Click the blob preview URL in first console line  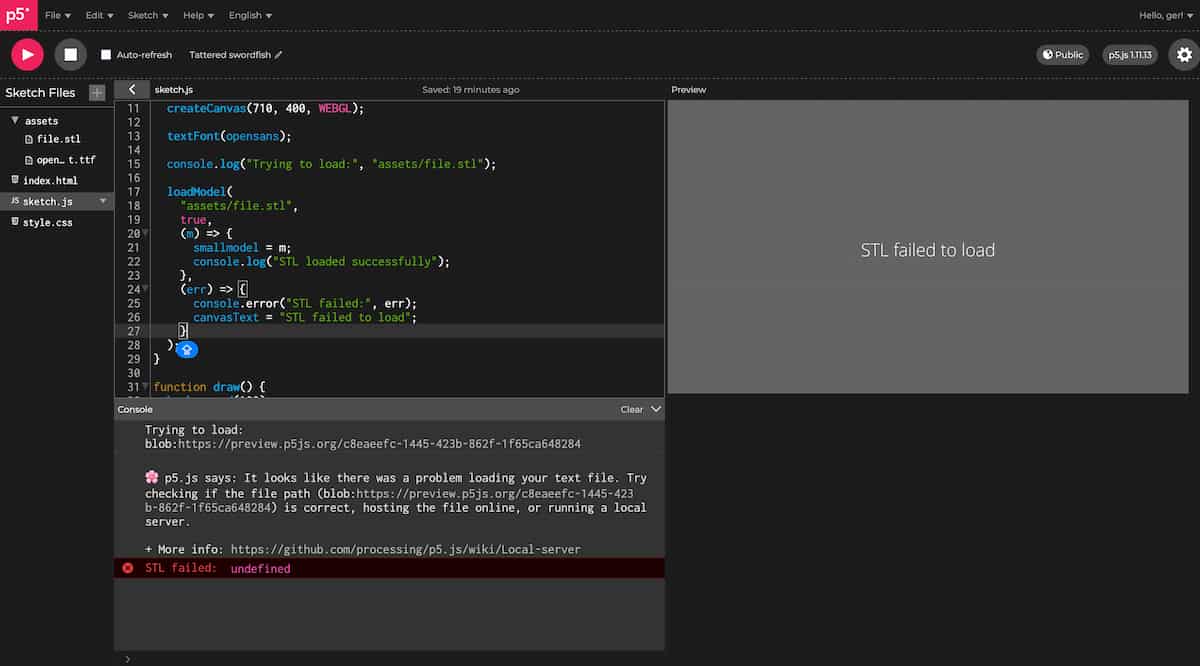363,444
